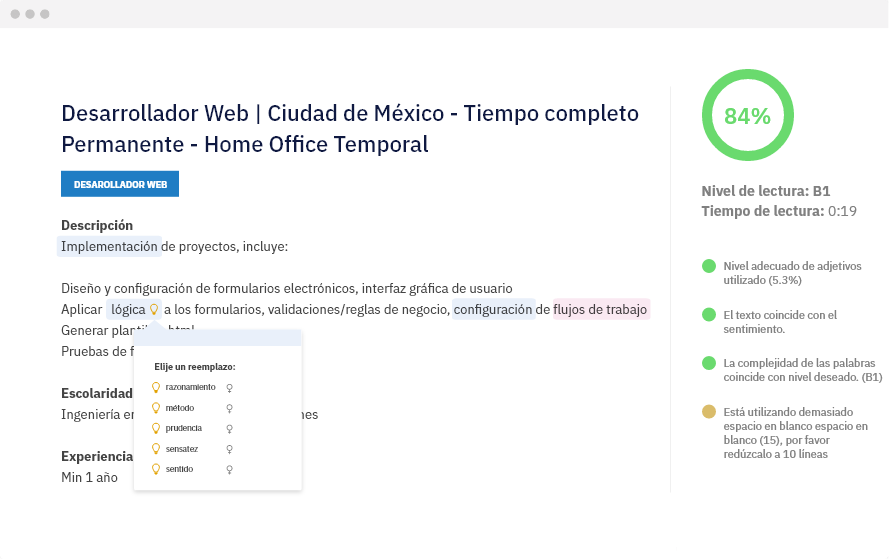Viewport: 889px width, 559px height.
Task: Click the lightbulb icon beside sensatez
Action: (x=156, y=449)
